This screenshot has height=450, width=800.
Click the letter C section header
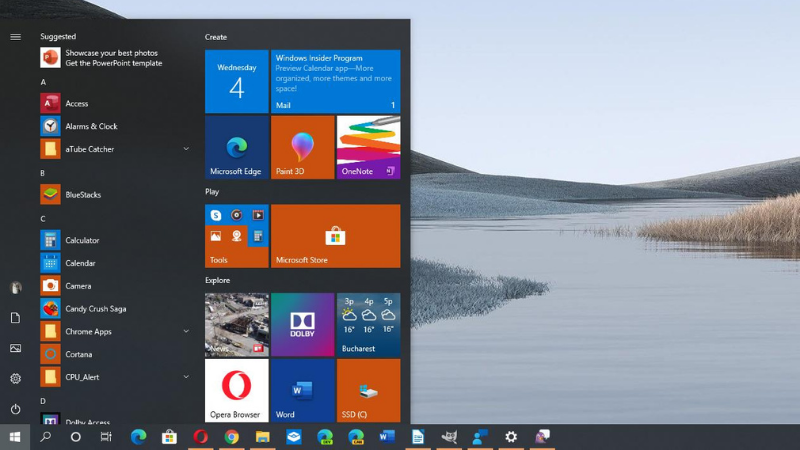click(43, 219)
